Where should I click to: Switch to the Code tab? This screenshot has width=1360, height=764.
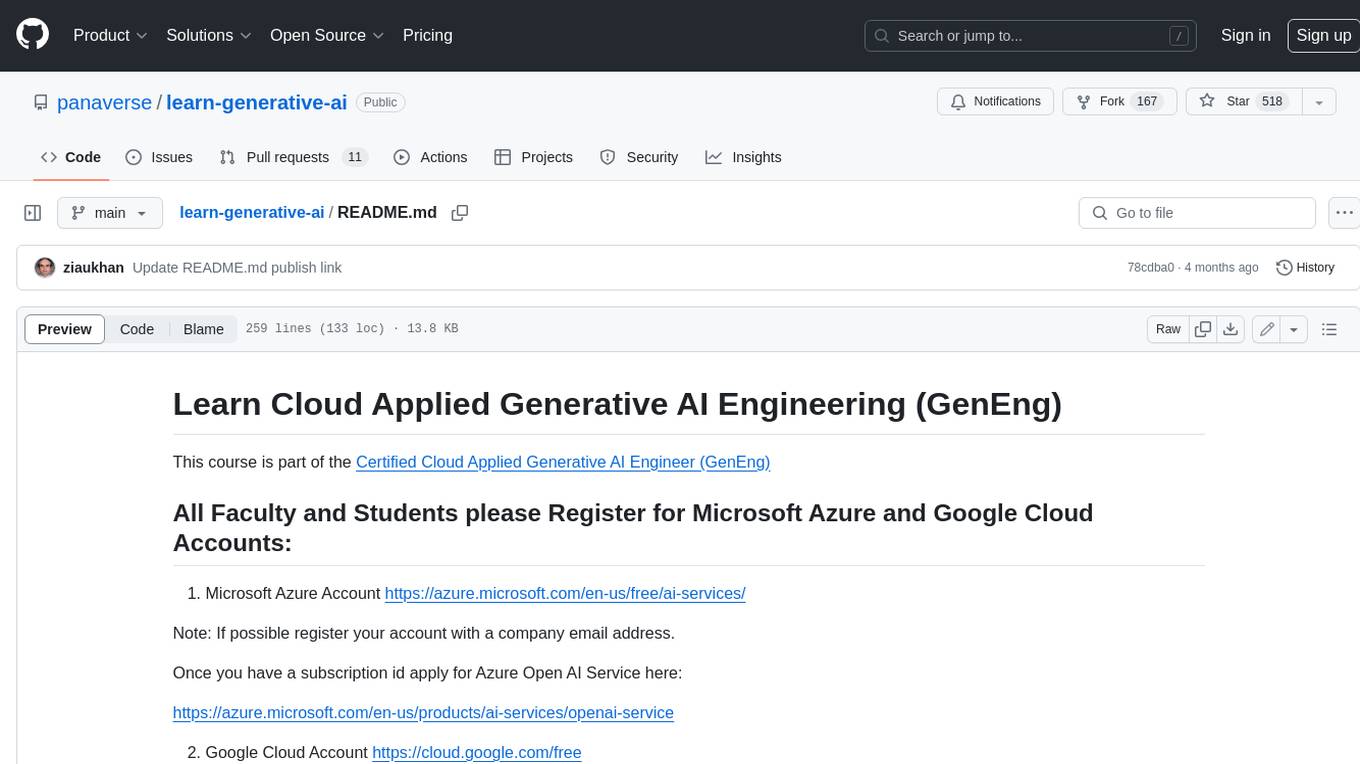coord(71,157)
